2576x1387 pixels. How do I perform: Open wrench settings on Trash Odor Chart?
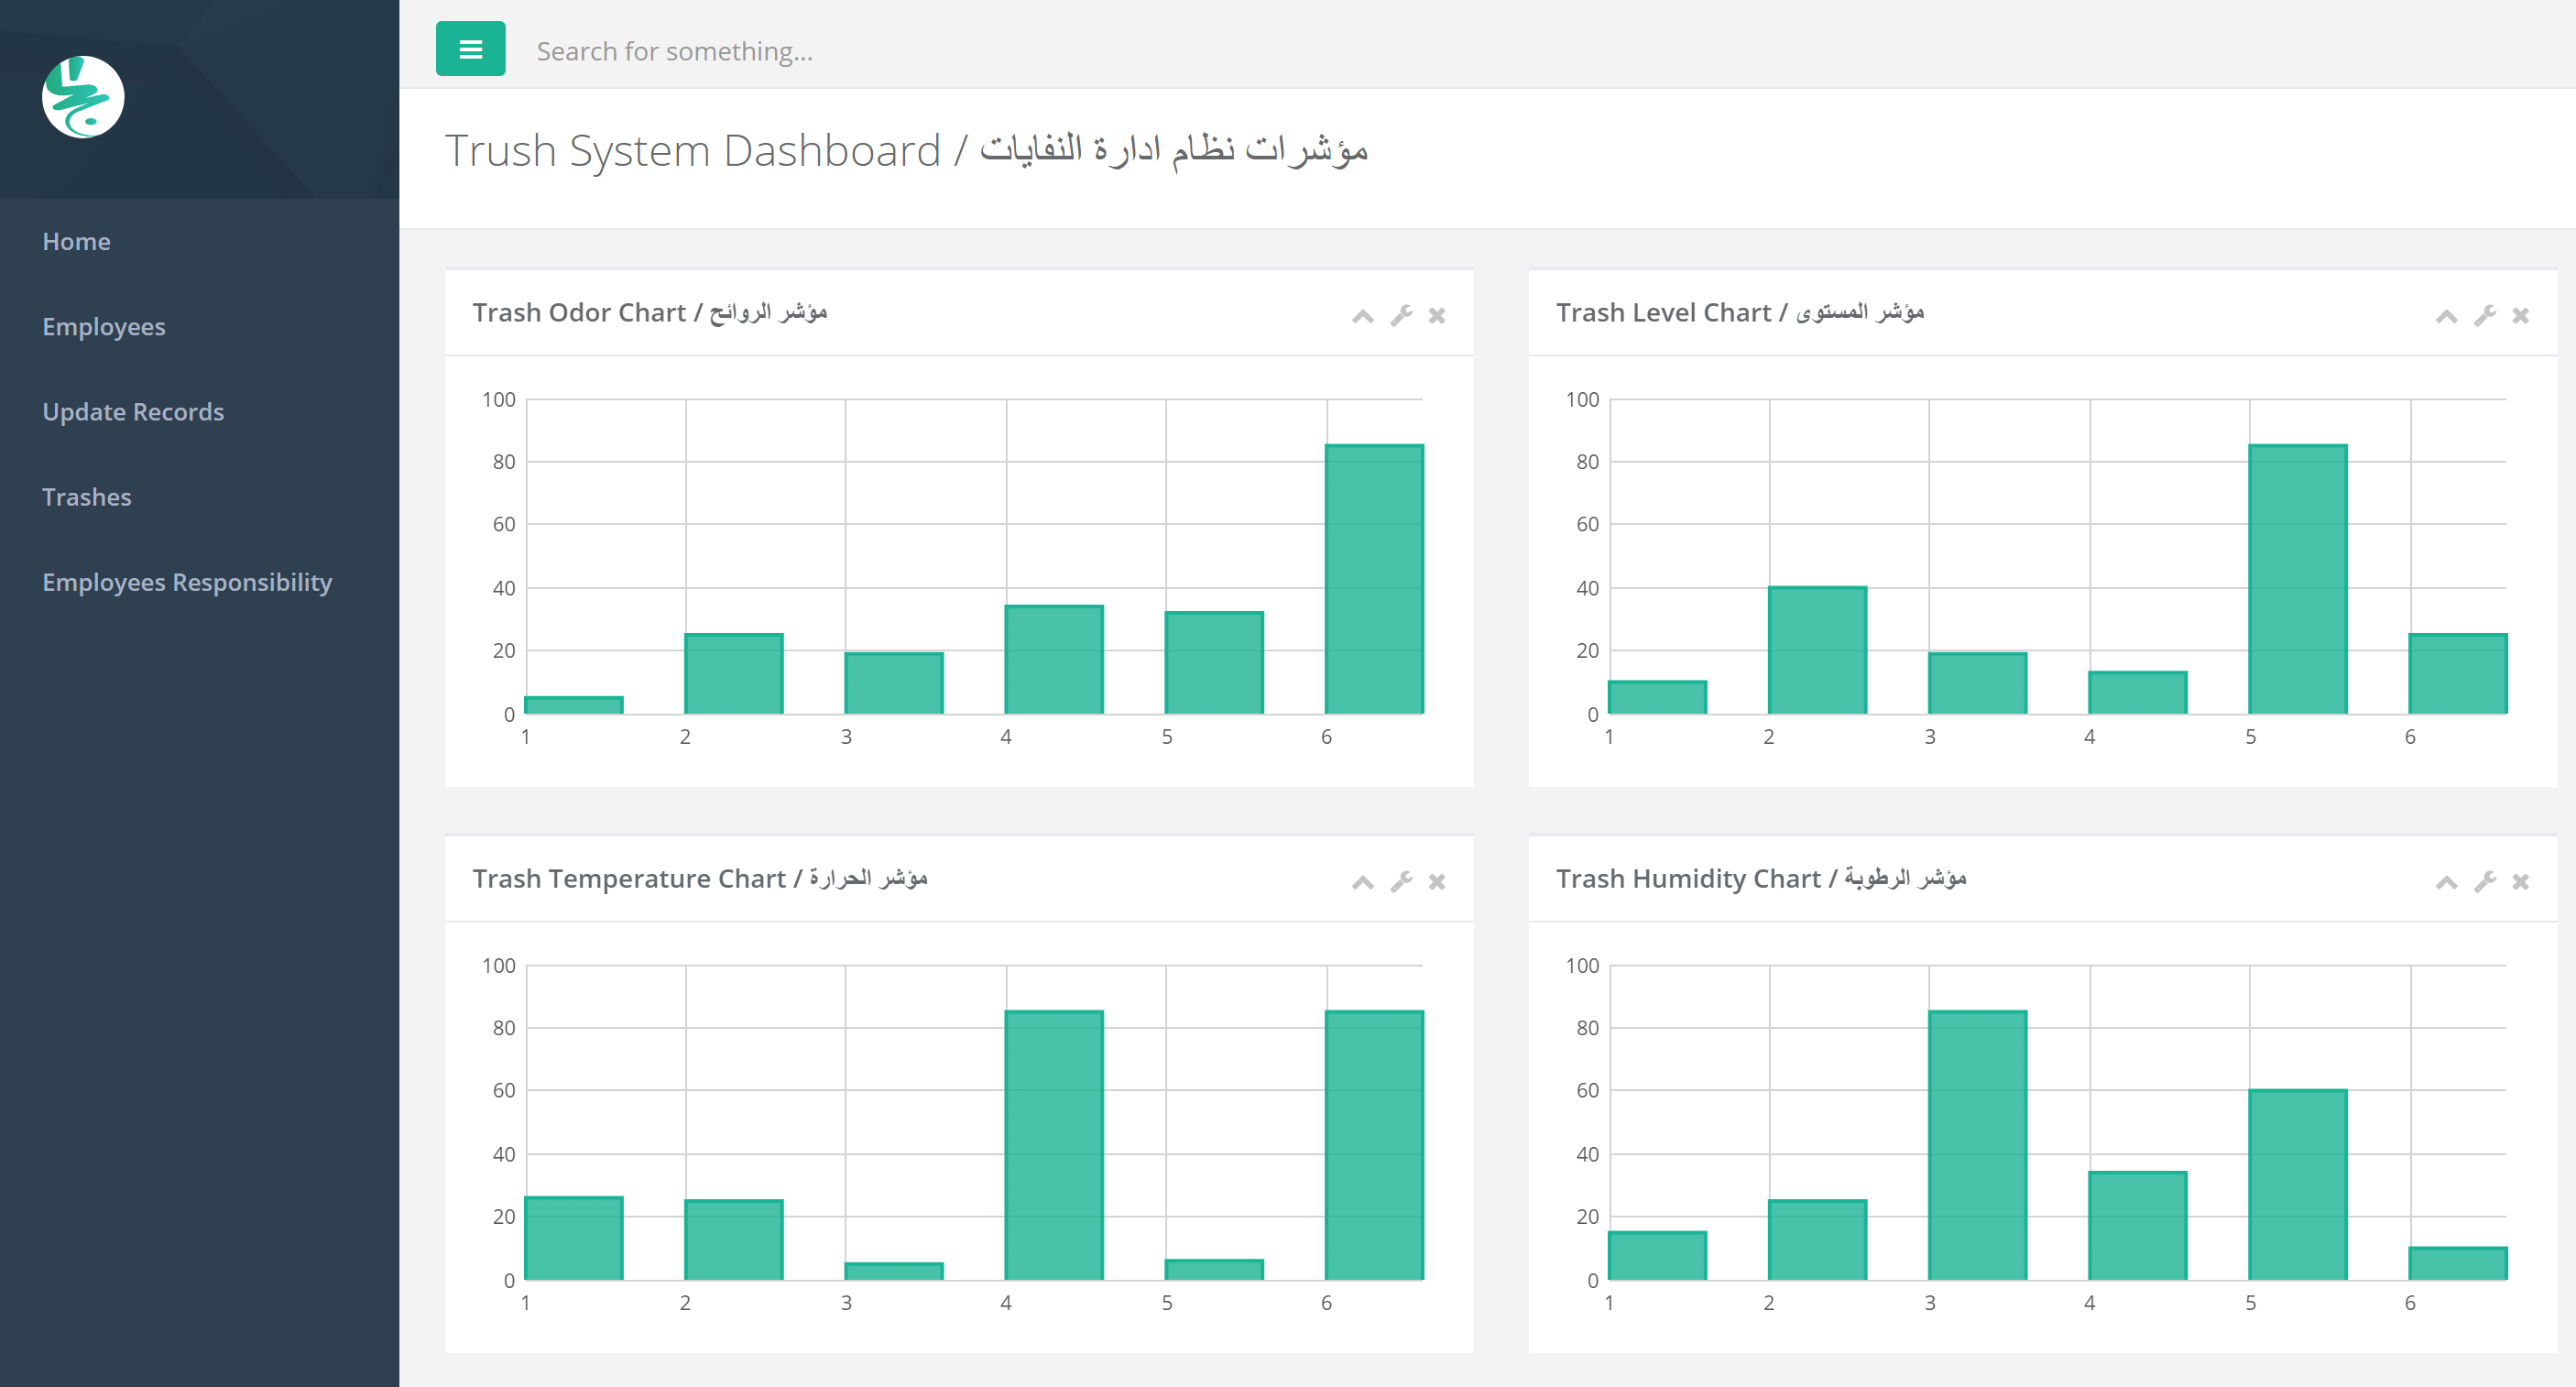[1401, 316]
